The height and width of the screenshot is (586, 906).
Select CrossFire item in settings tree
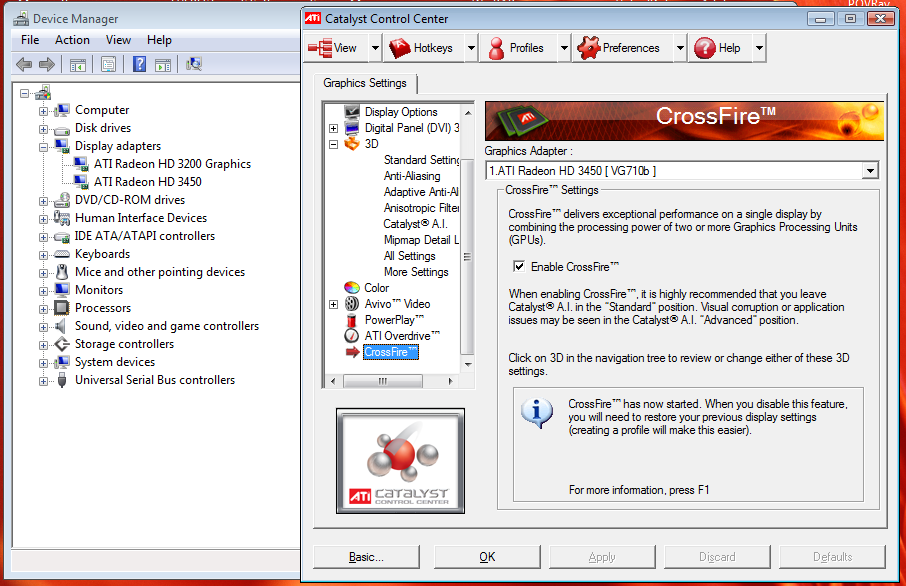pyautogui.click(x=391, y=352)
